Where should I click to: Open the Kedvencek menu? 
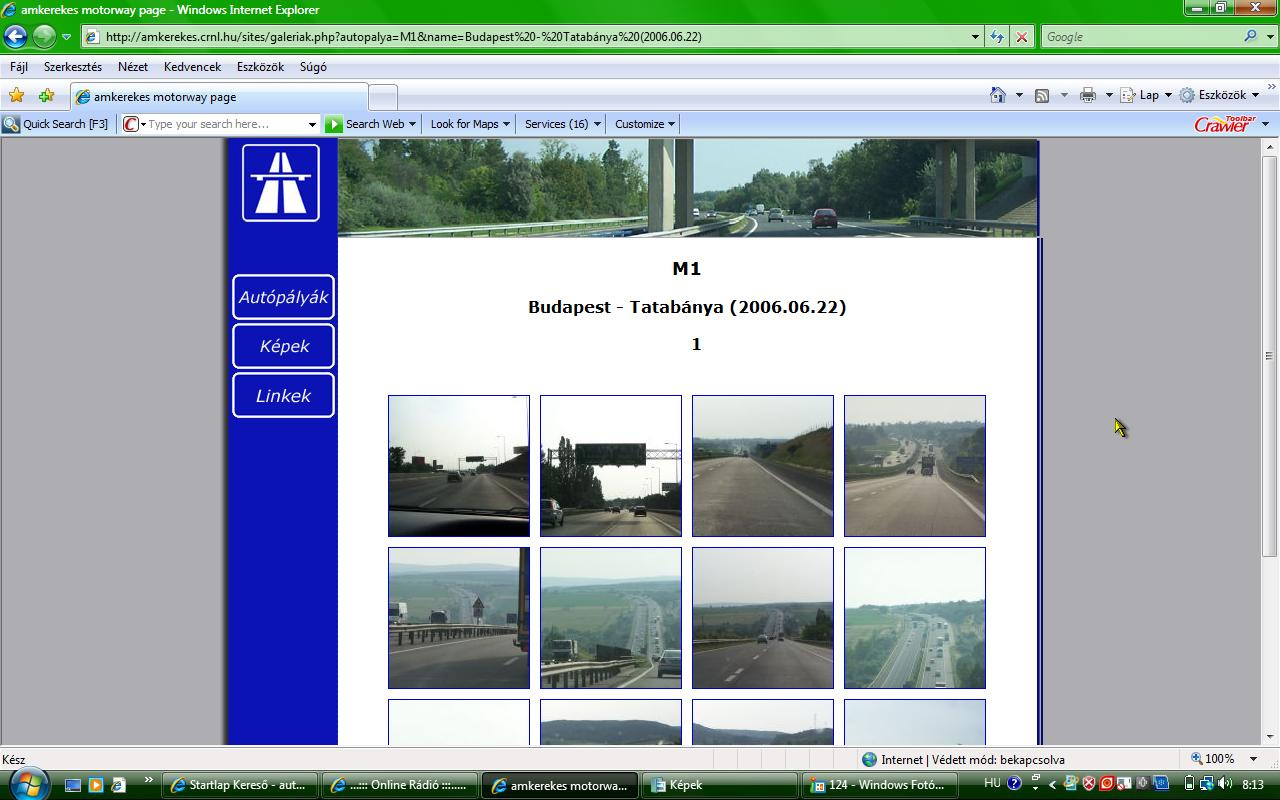click(193, 67)
